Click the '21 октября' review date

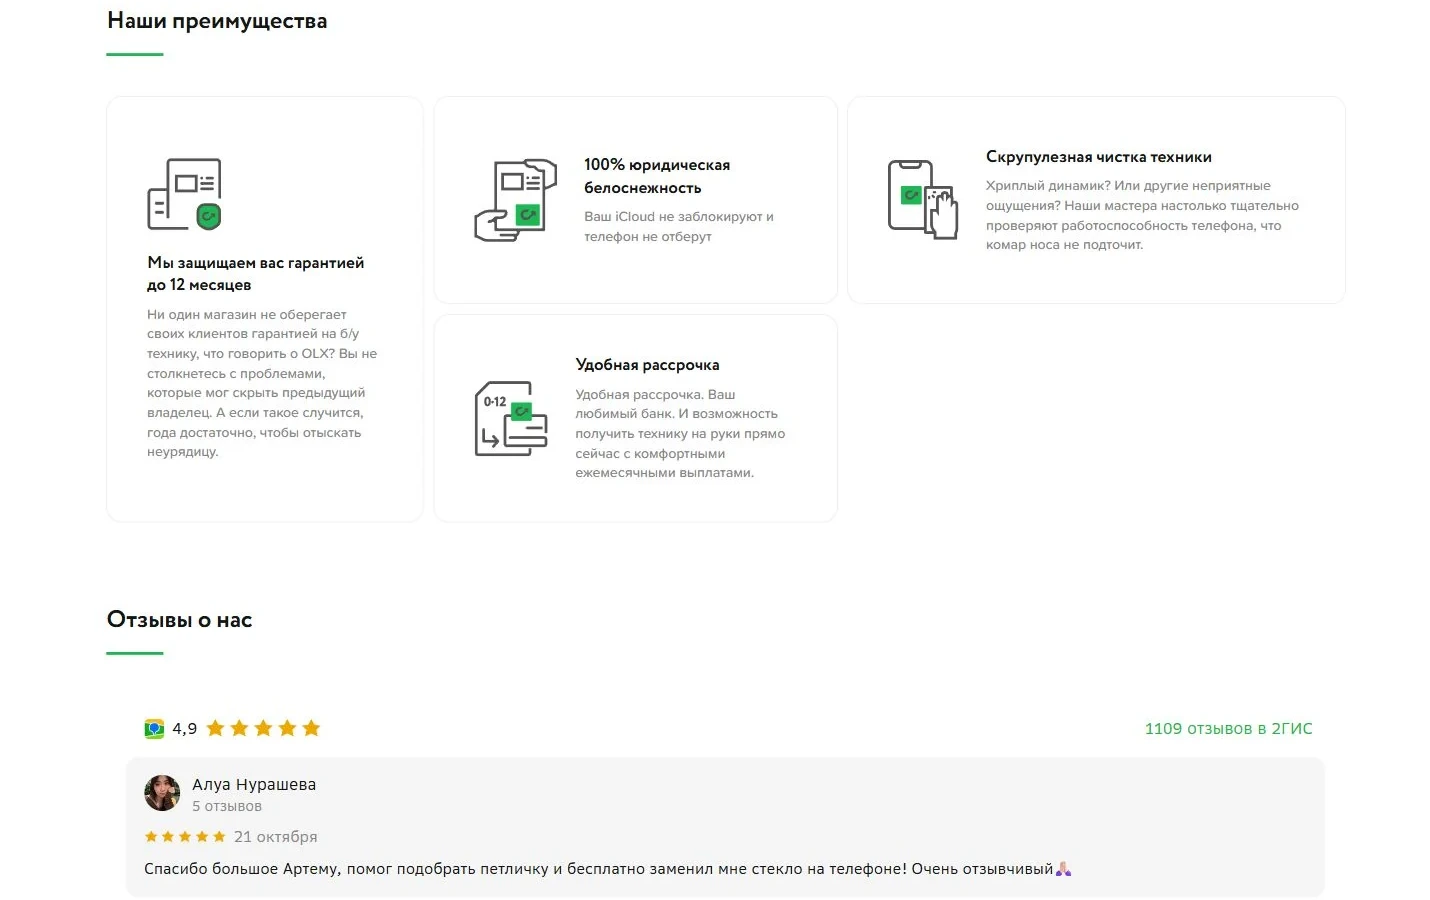click(x=276, y=837)
